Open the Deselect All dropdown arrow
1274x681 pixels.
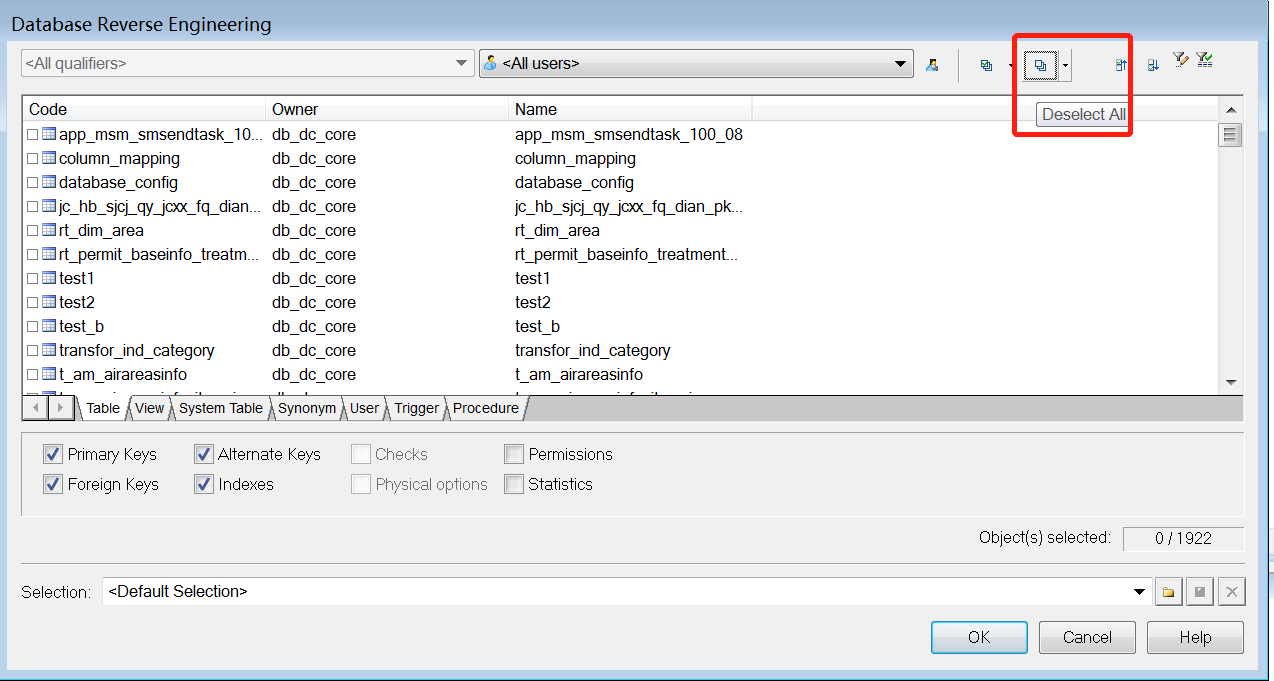1066,65
